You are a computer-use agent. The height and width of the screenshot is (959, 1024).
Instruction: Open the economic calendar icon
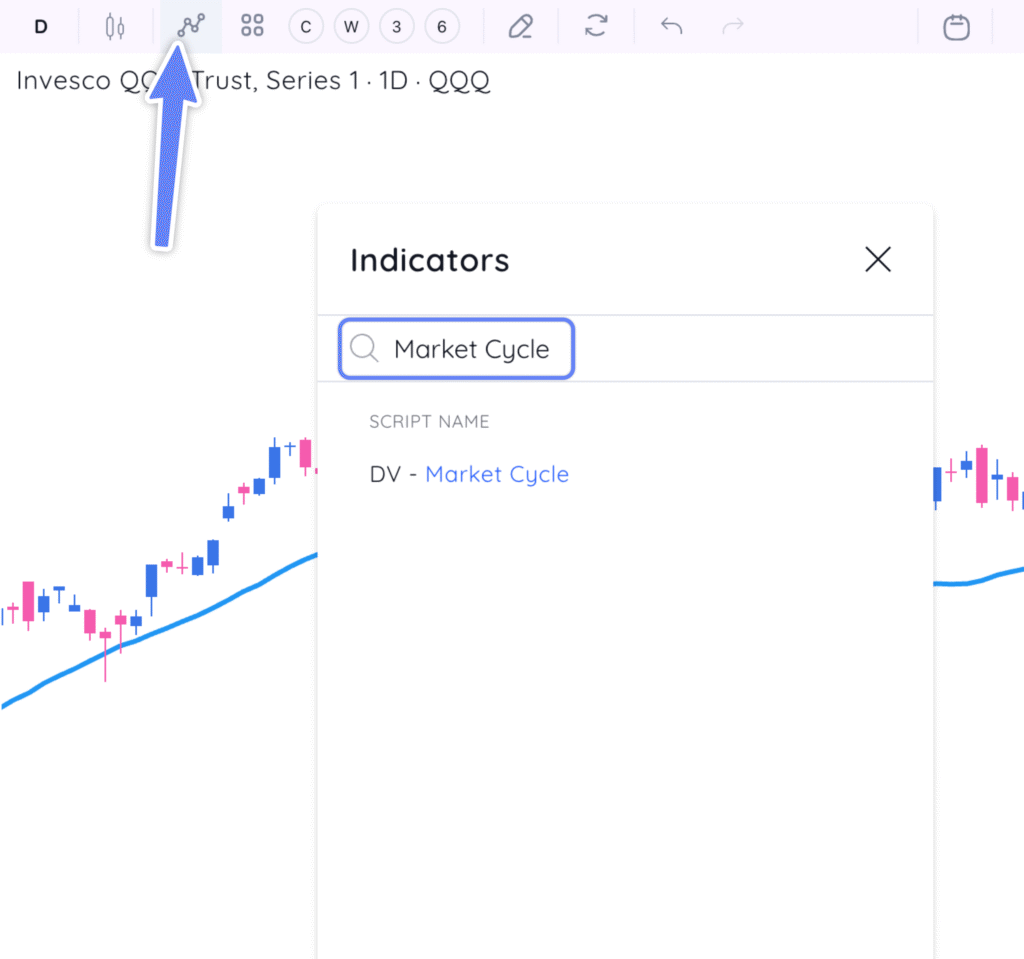[956, 26]
